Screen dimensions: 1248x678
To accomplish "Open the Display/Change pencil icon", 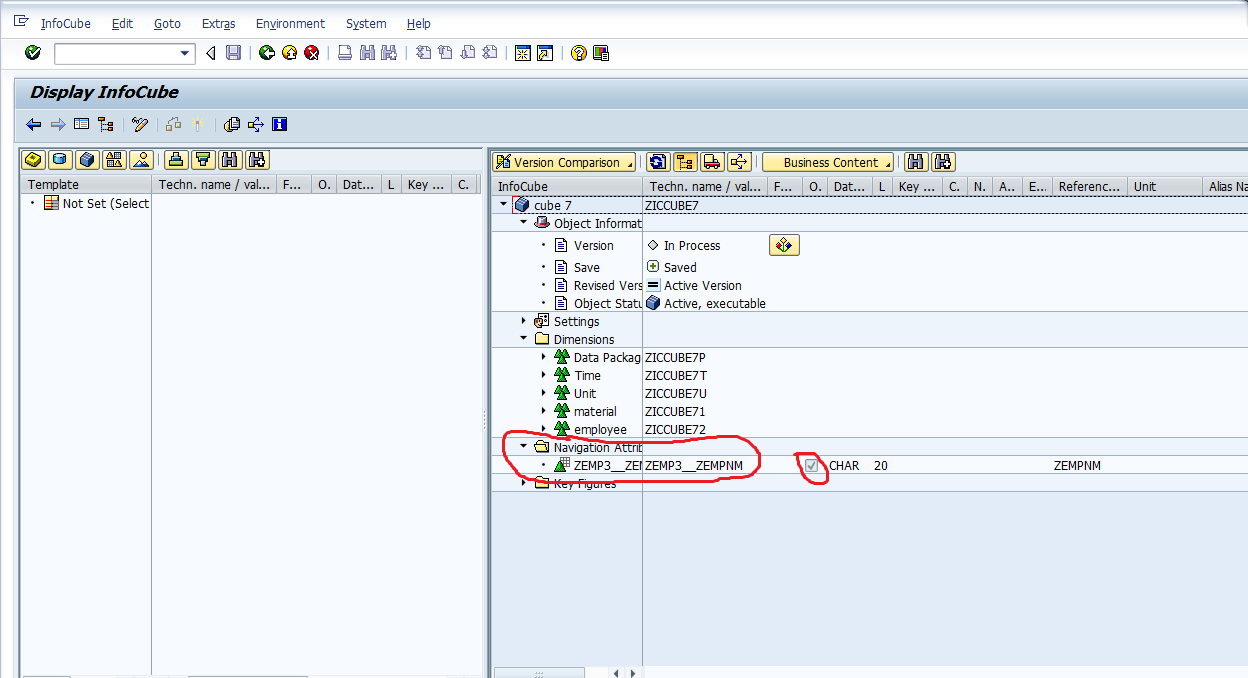I will coord(140,124).
